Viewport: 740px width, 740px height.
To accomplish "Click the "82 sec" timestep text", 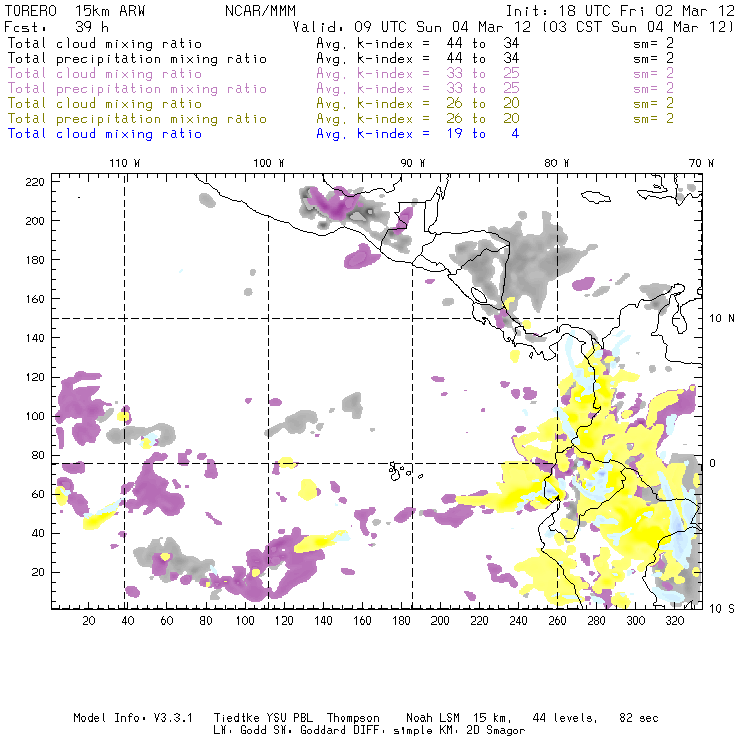I will click(x=639, y=718).
